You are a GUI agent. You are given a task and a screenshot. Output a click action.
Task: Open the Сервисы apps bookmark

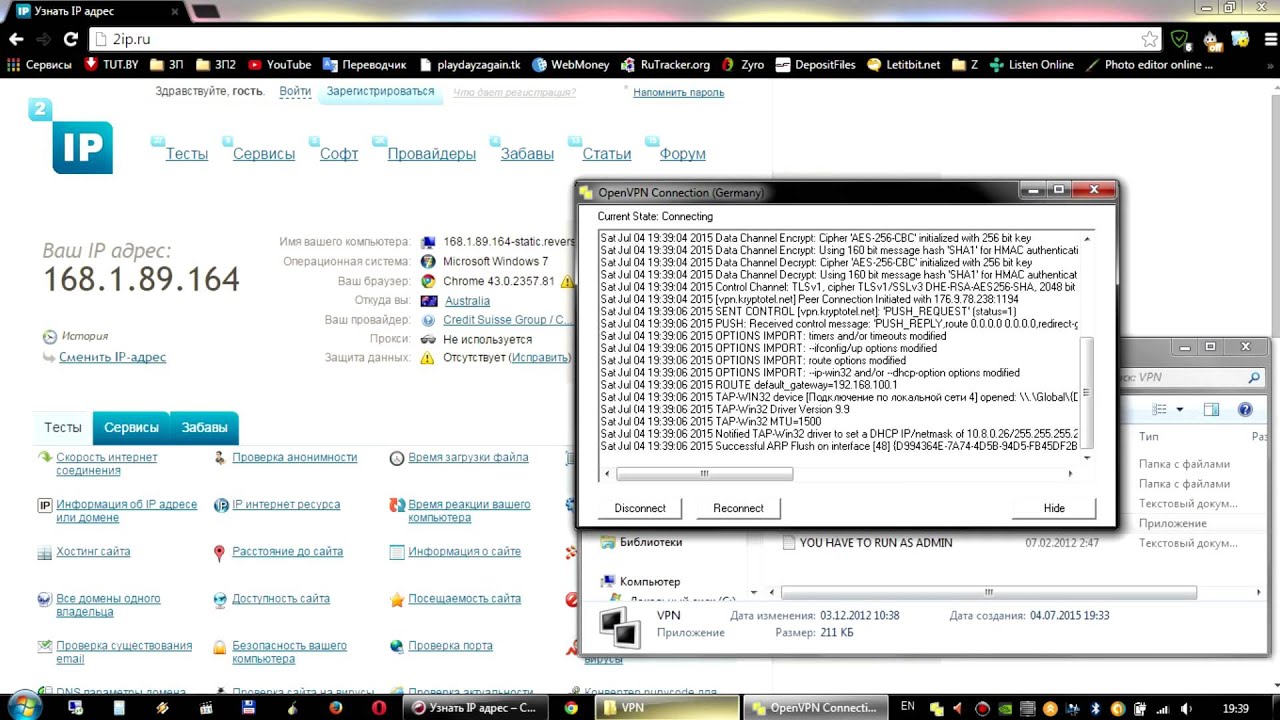(39, 64)
